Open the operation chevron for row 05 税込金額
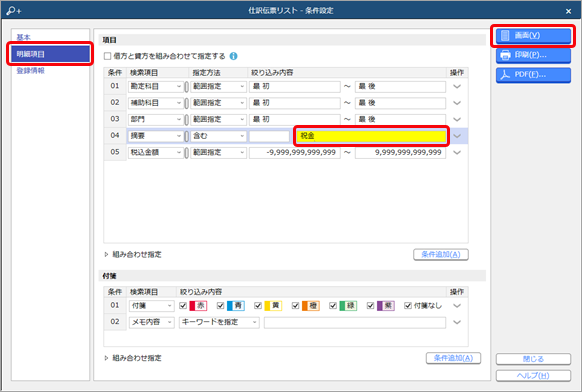Image resolution: width=582 pixels, height=392 pixels. pos(457,153)
